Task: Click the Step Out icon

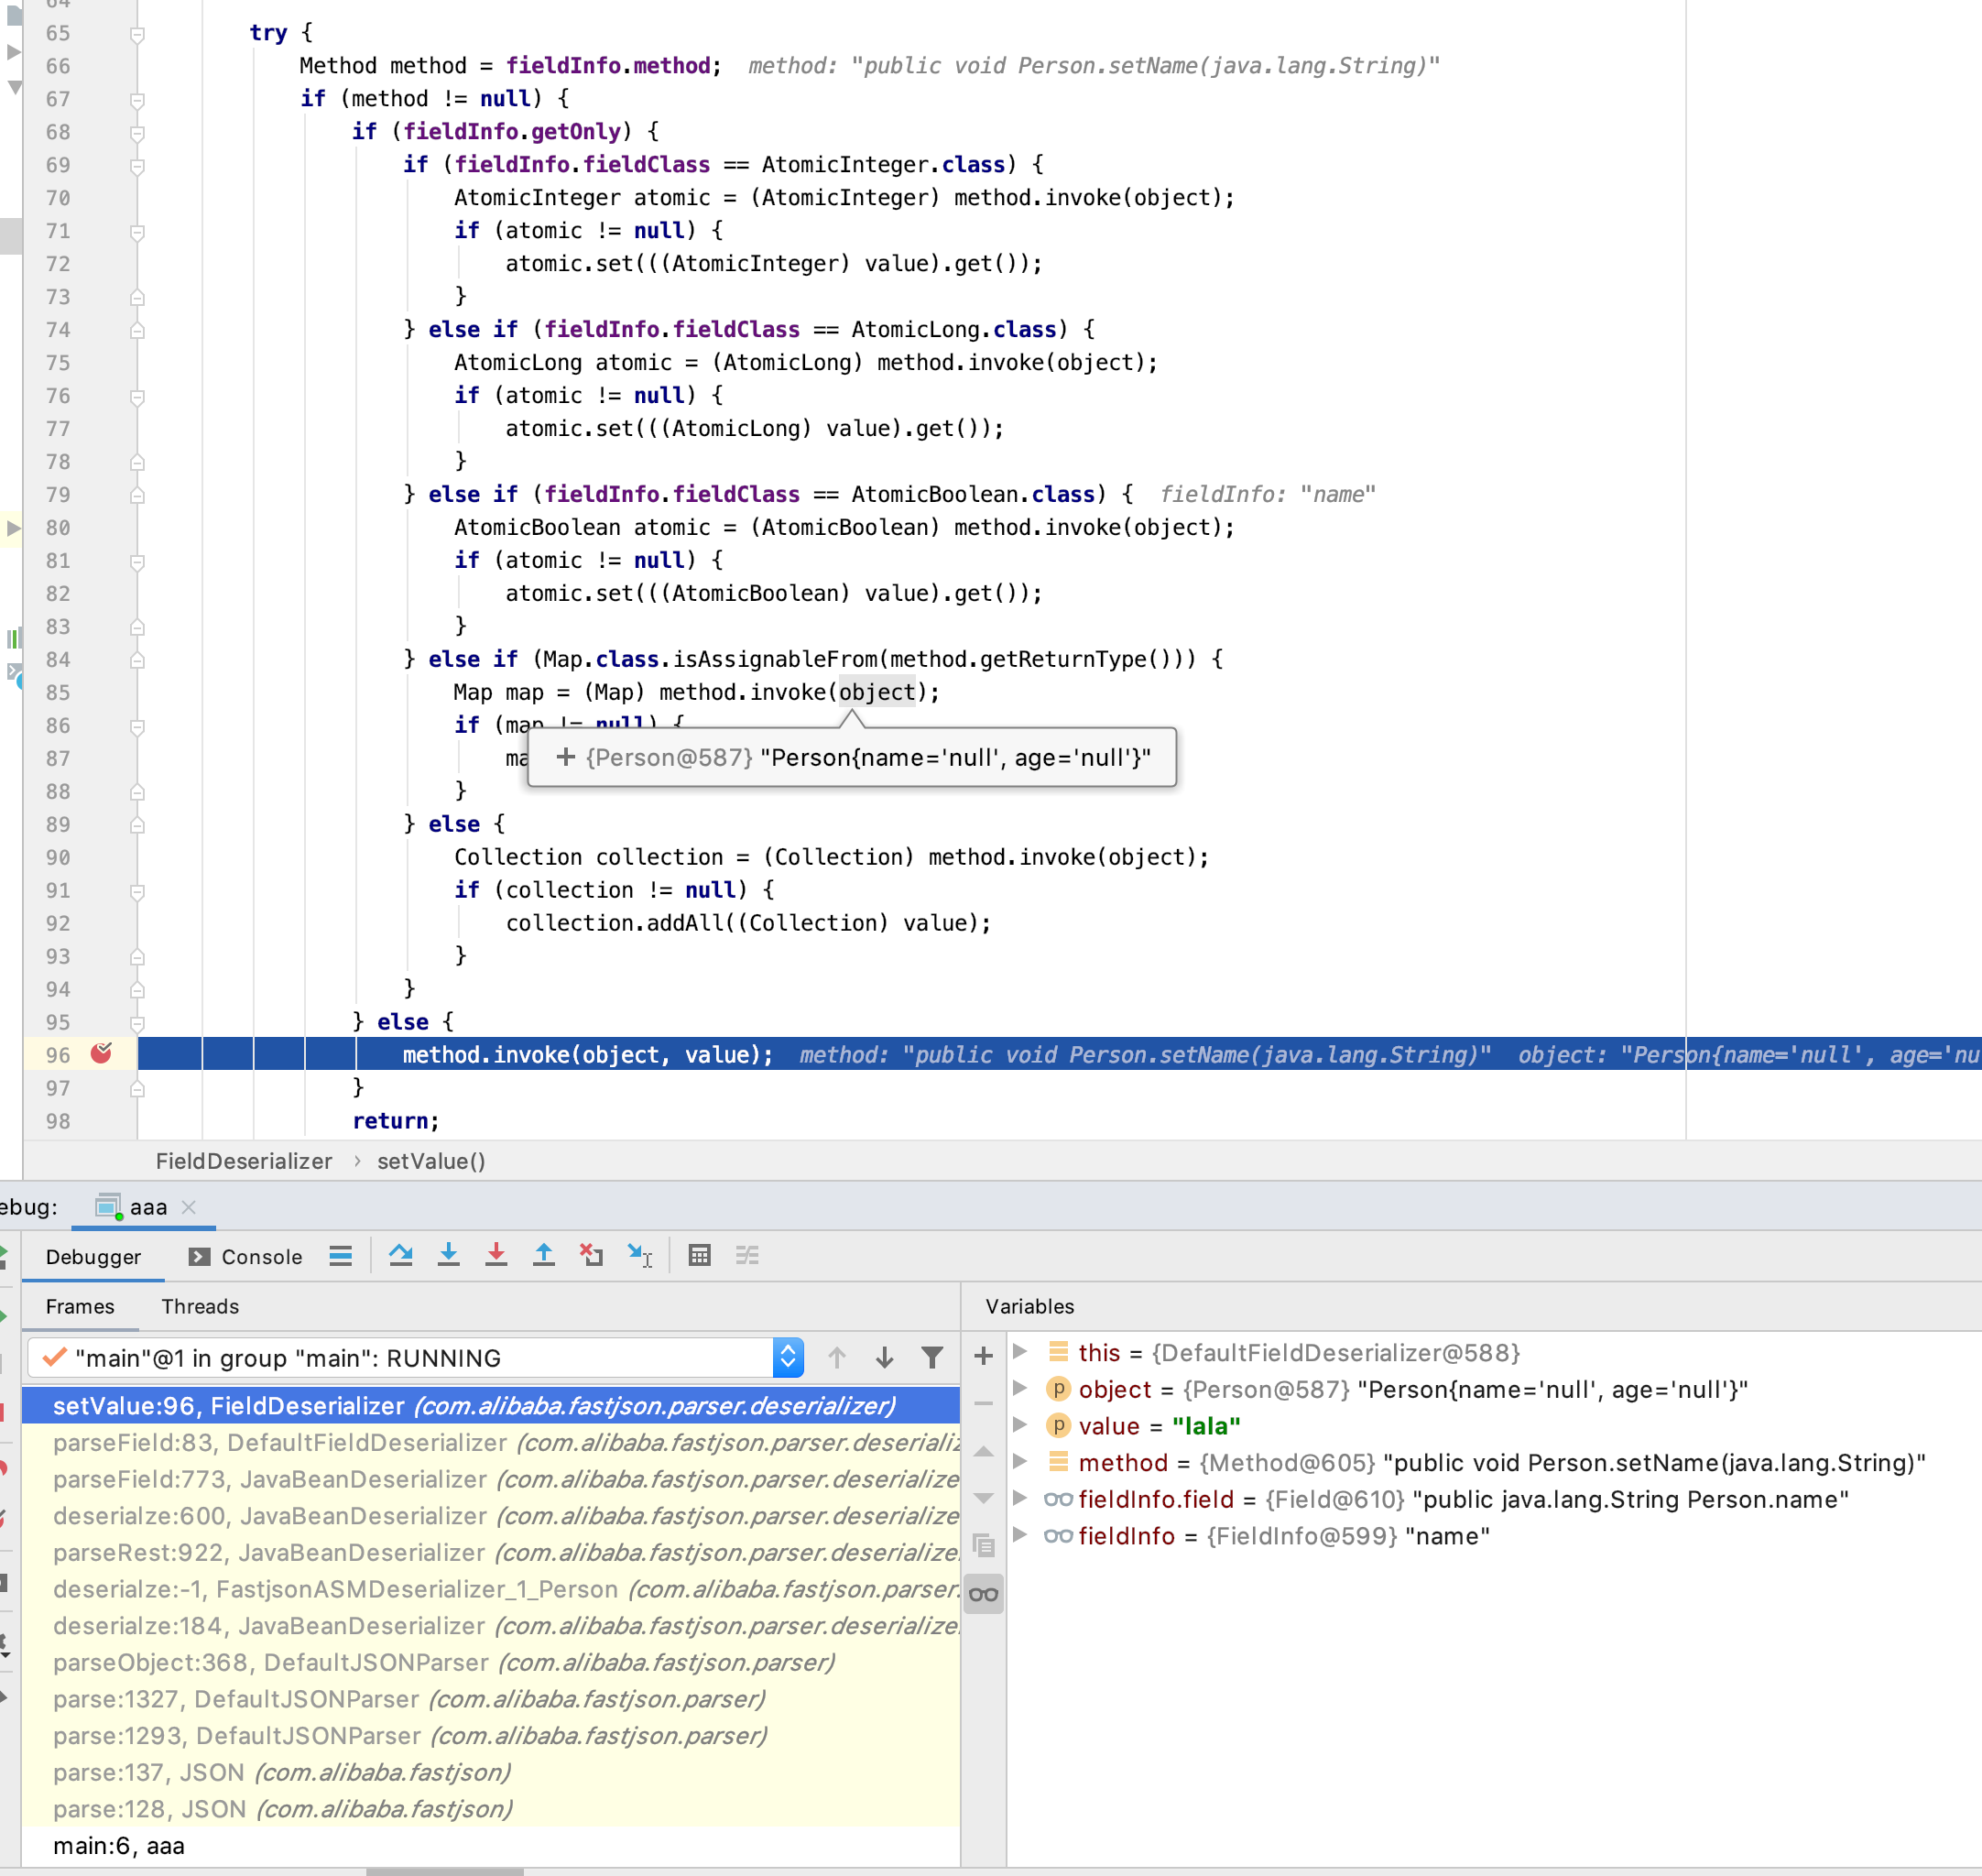Action: 544,1255
